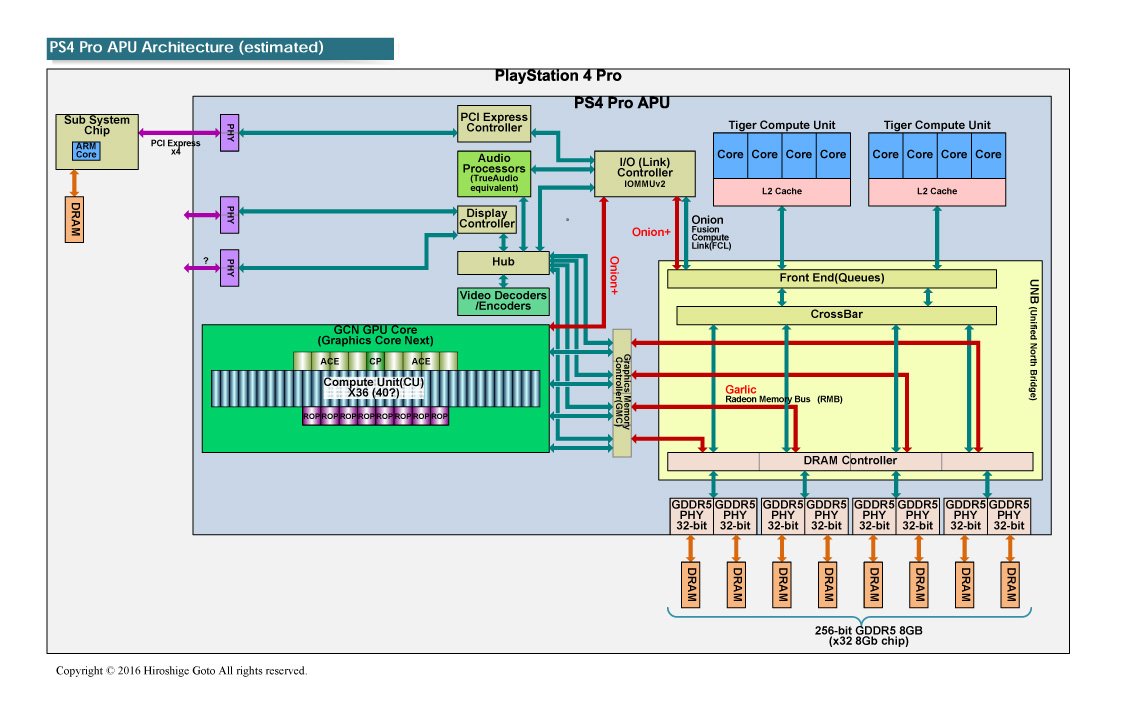The image size is (1122, 723).
Task: Click the "Hub" block
Action: tap(503, 263)
